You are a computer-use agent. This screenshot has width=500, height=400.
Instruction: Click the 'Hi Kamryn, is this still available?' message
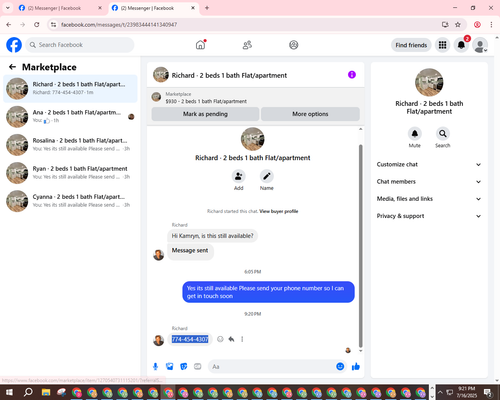pos(212,236)
